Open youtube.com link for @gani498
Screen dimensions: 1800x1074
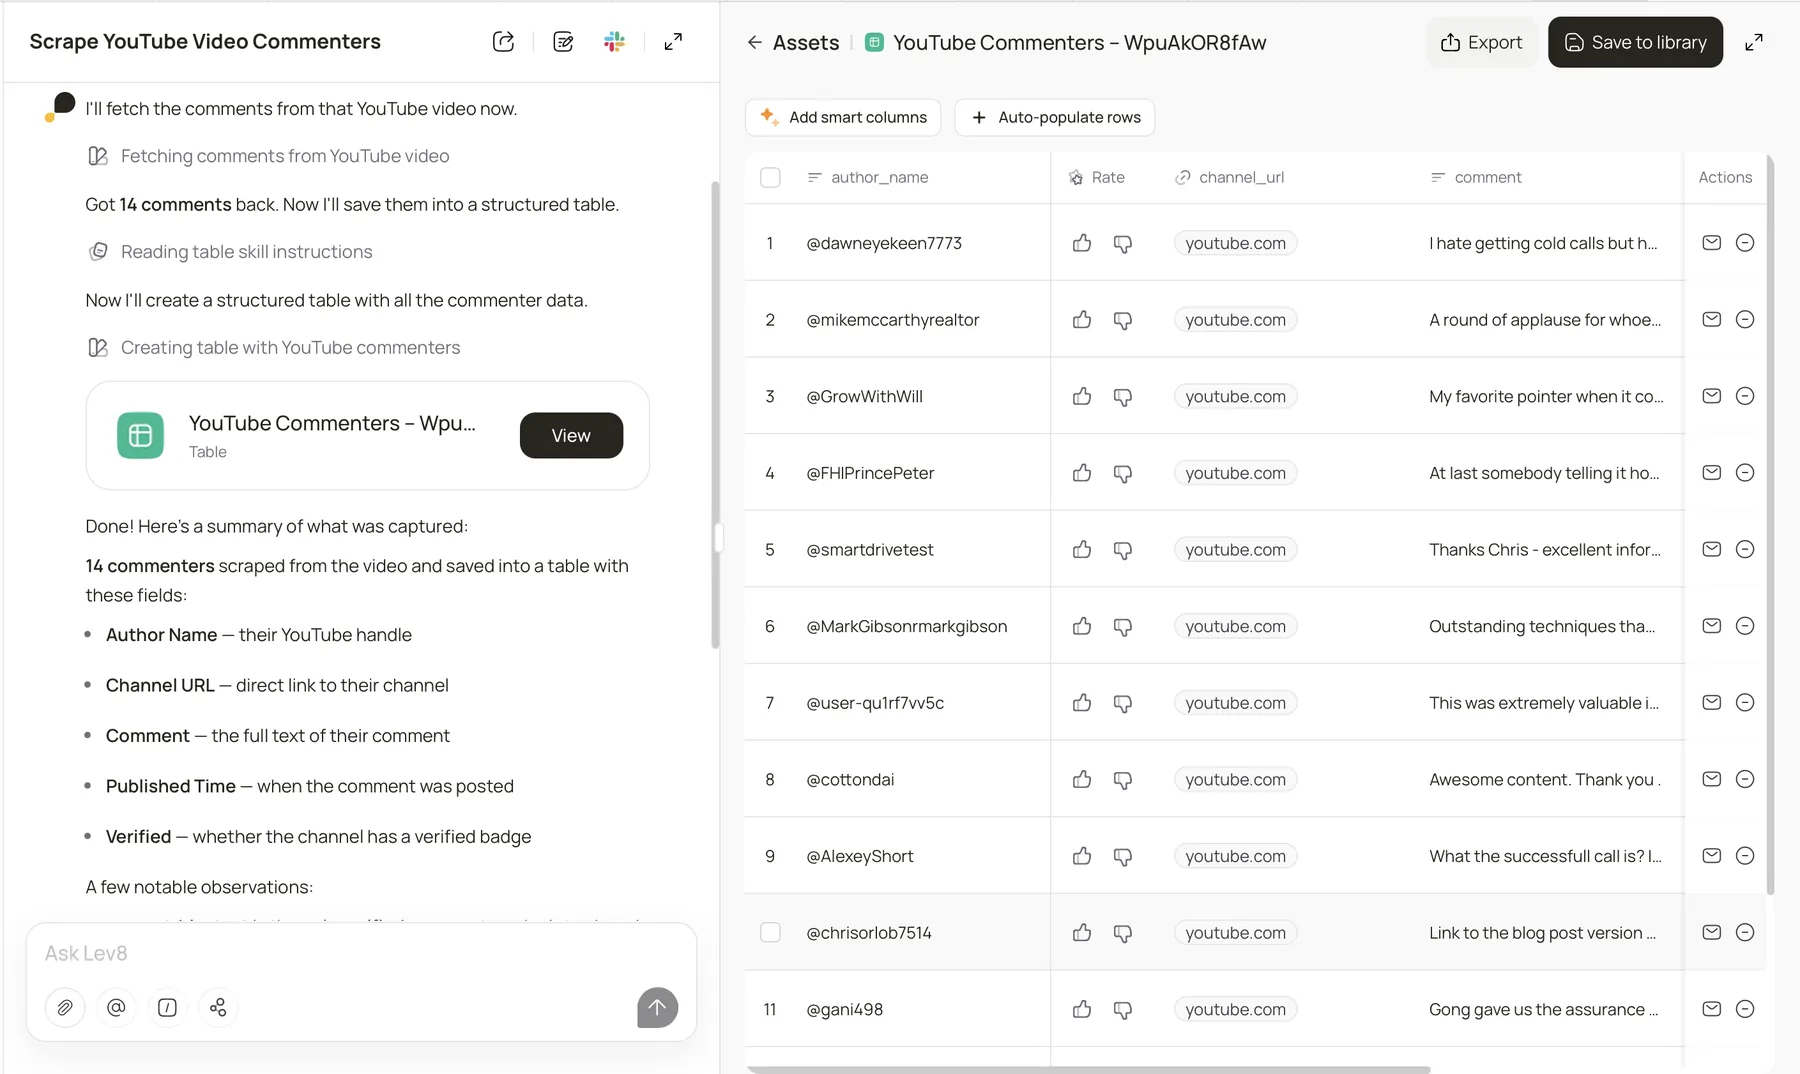click(1235, 1009)
